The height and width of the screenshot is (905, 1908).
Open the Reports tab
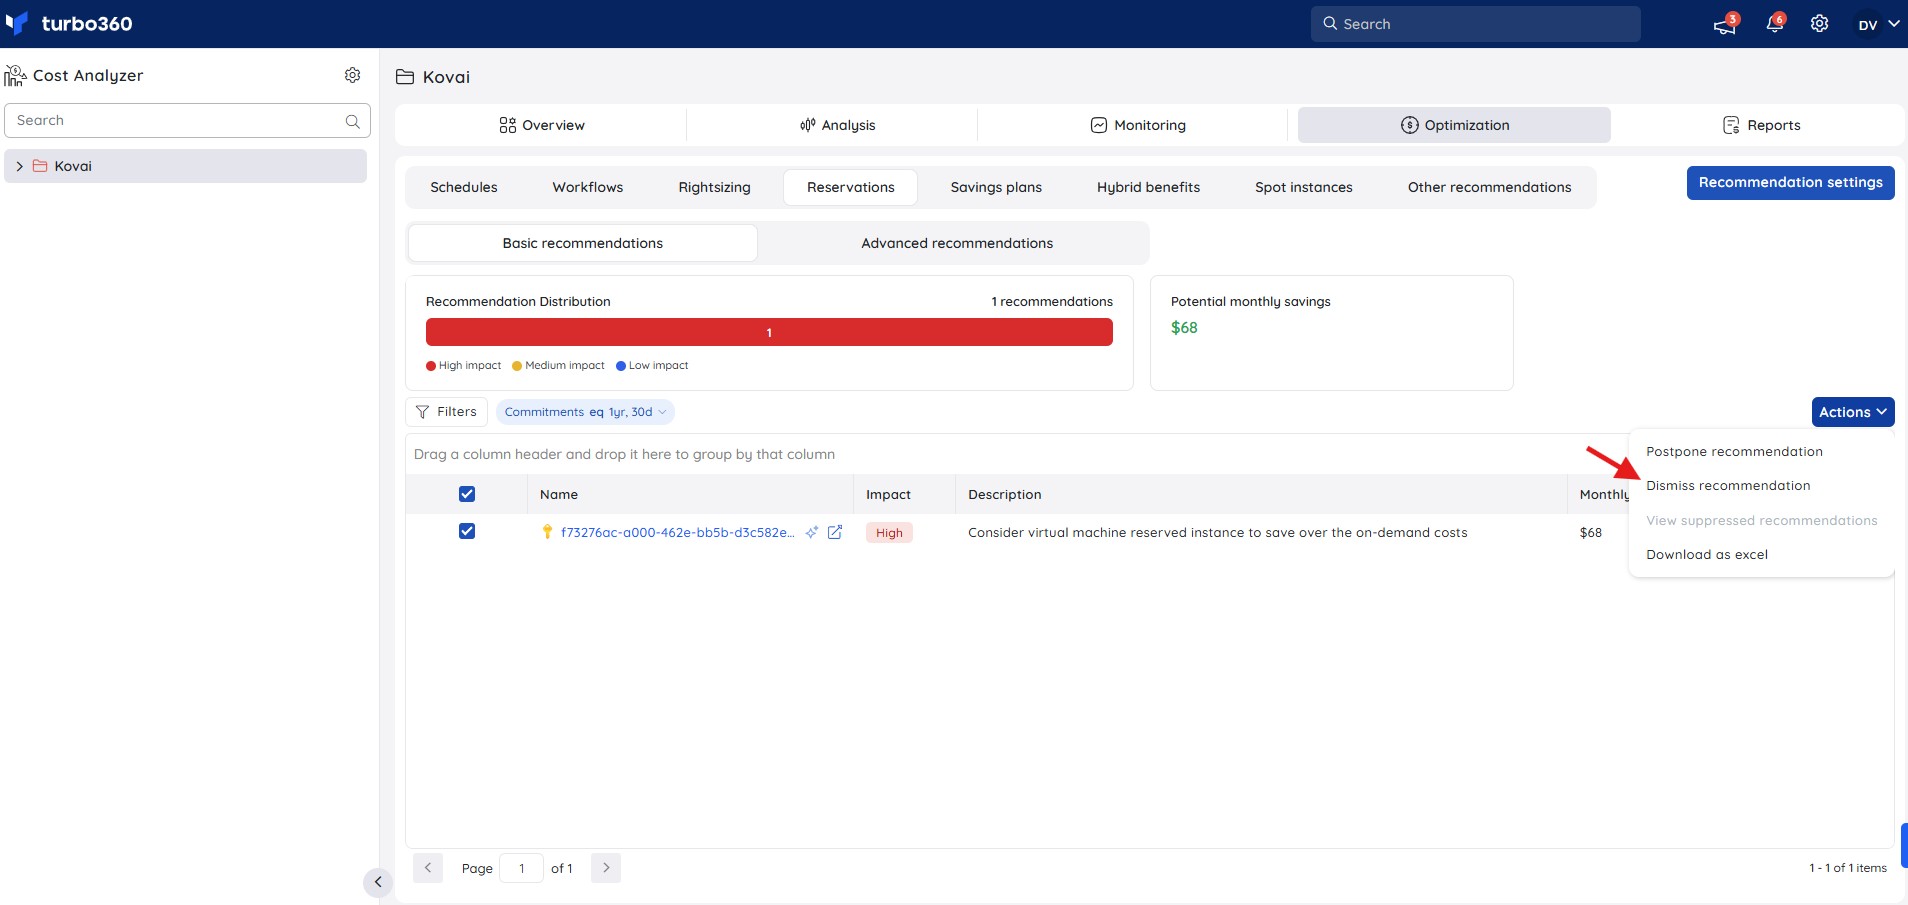tap(1761, 125)
